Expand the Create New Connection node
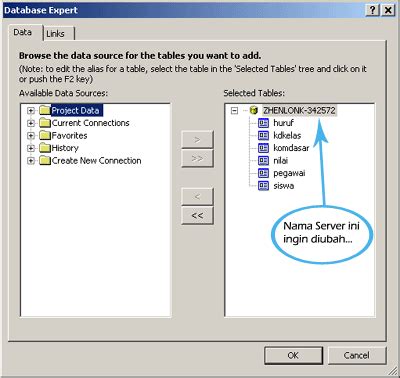Image resolution: width=400 pixels, height=378 pixels. [x=31, y=161]
